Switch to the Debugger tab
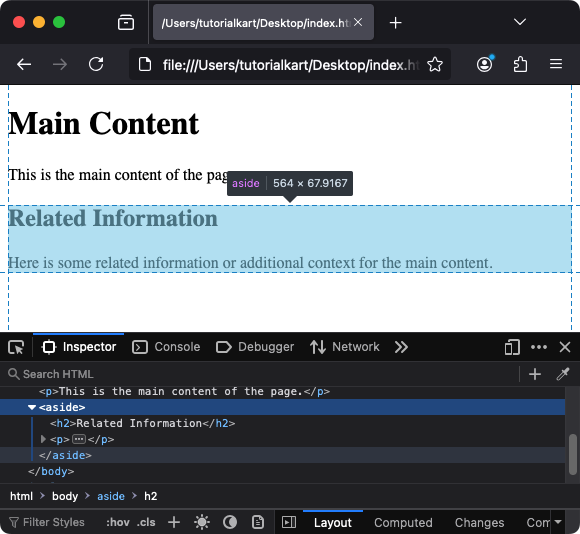 [x=255, y=347]
